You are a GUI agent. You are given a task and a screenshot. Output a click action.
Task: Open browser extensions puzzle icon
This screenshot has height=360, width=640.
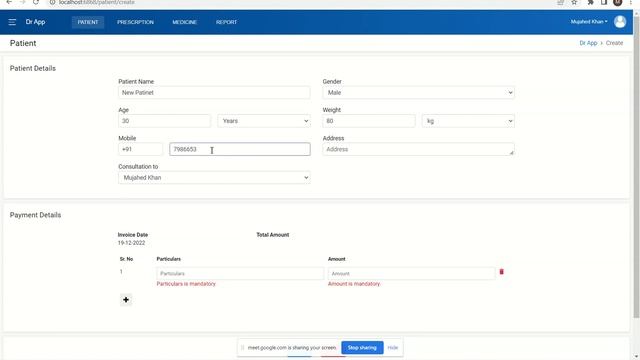tap(590, 2)
